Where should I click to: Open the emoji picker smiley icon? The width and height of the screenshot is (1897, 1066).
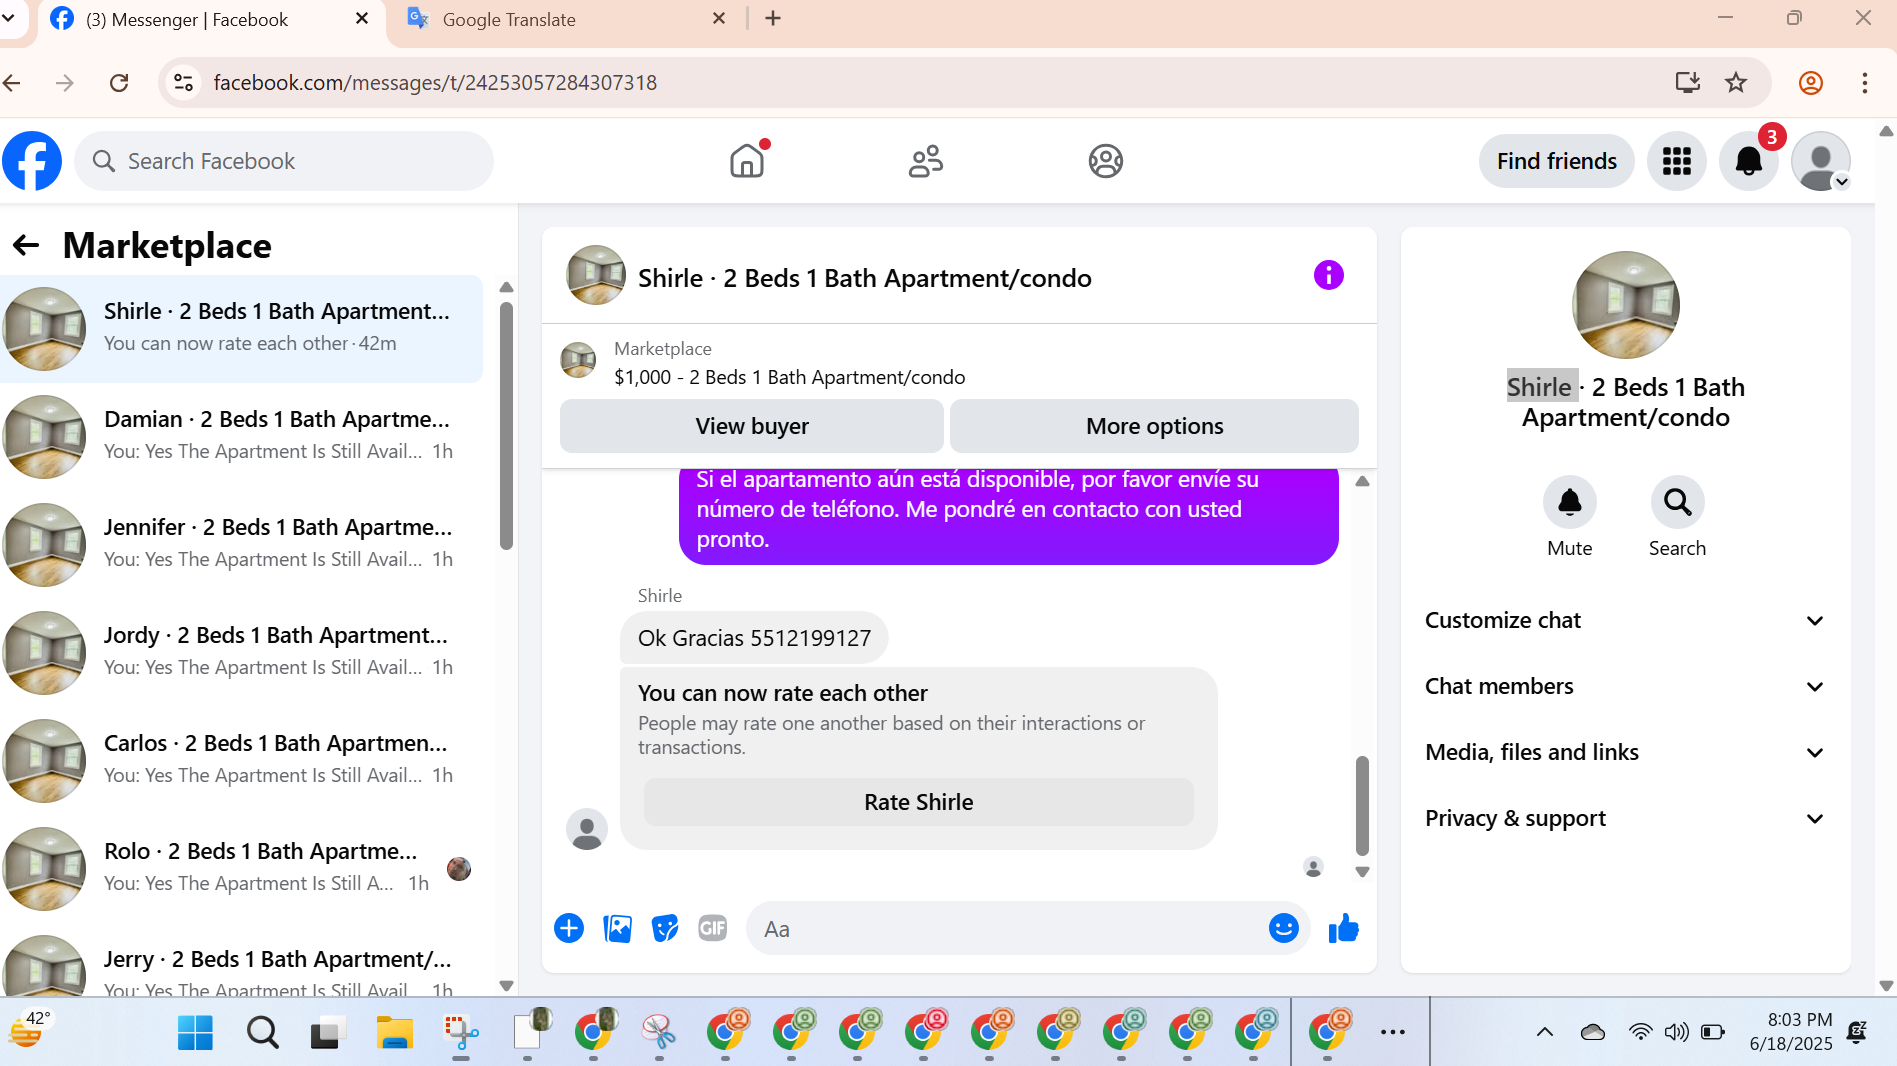(x=1284, y=929)
